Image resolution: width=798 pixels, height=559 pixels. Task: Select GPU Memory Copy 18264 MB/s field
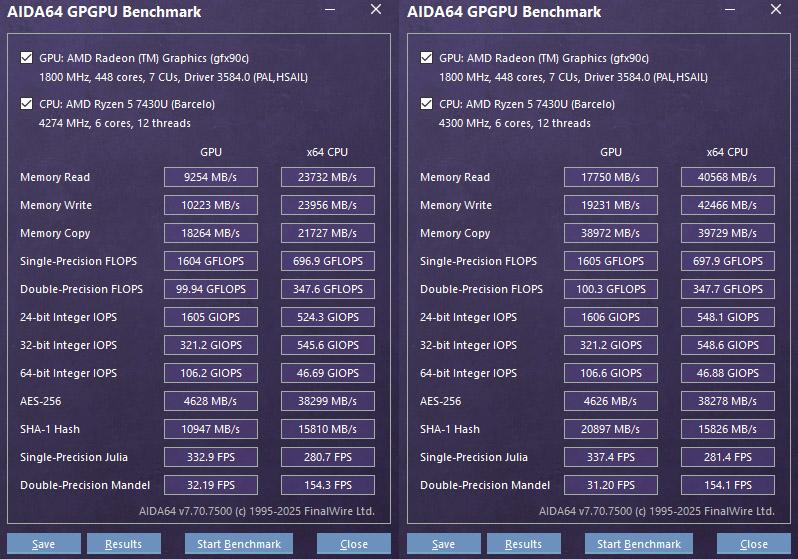point(211,233)
